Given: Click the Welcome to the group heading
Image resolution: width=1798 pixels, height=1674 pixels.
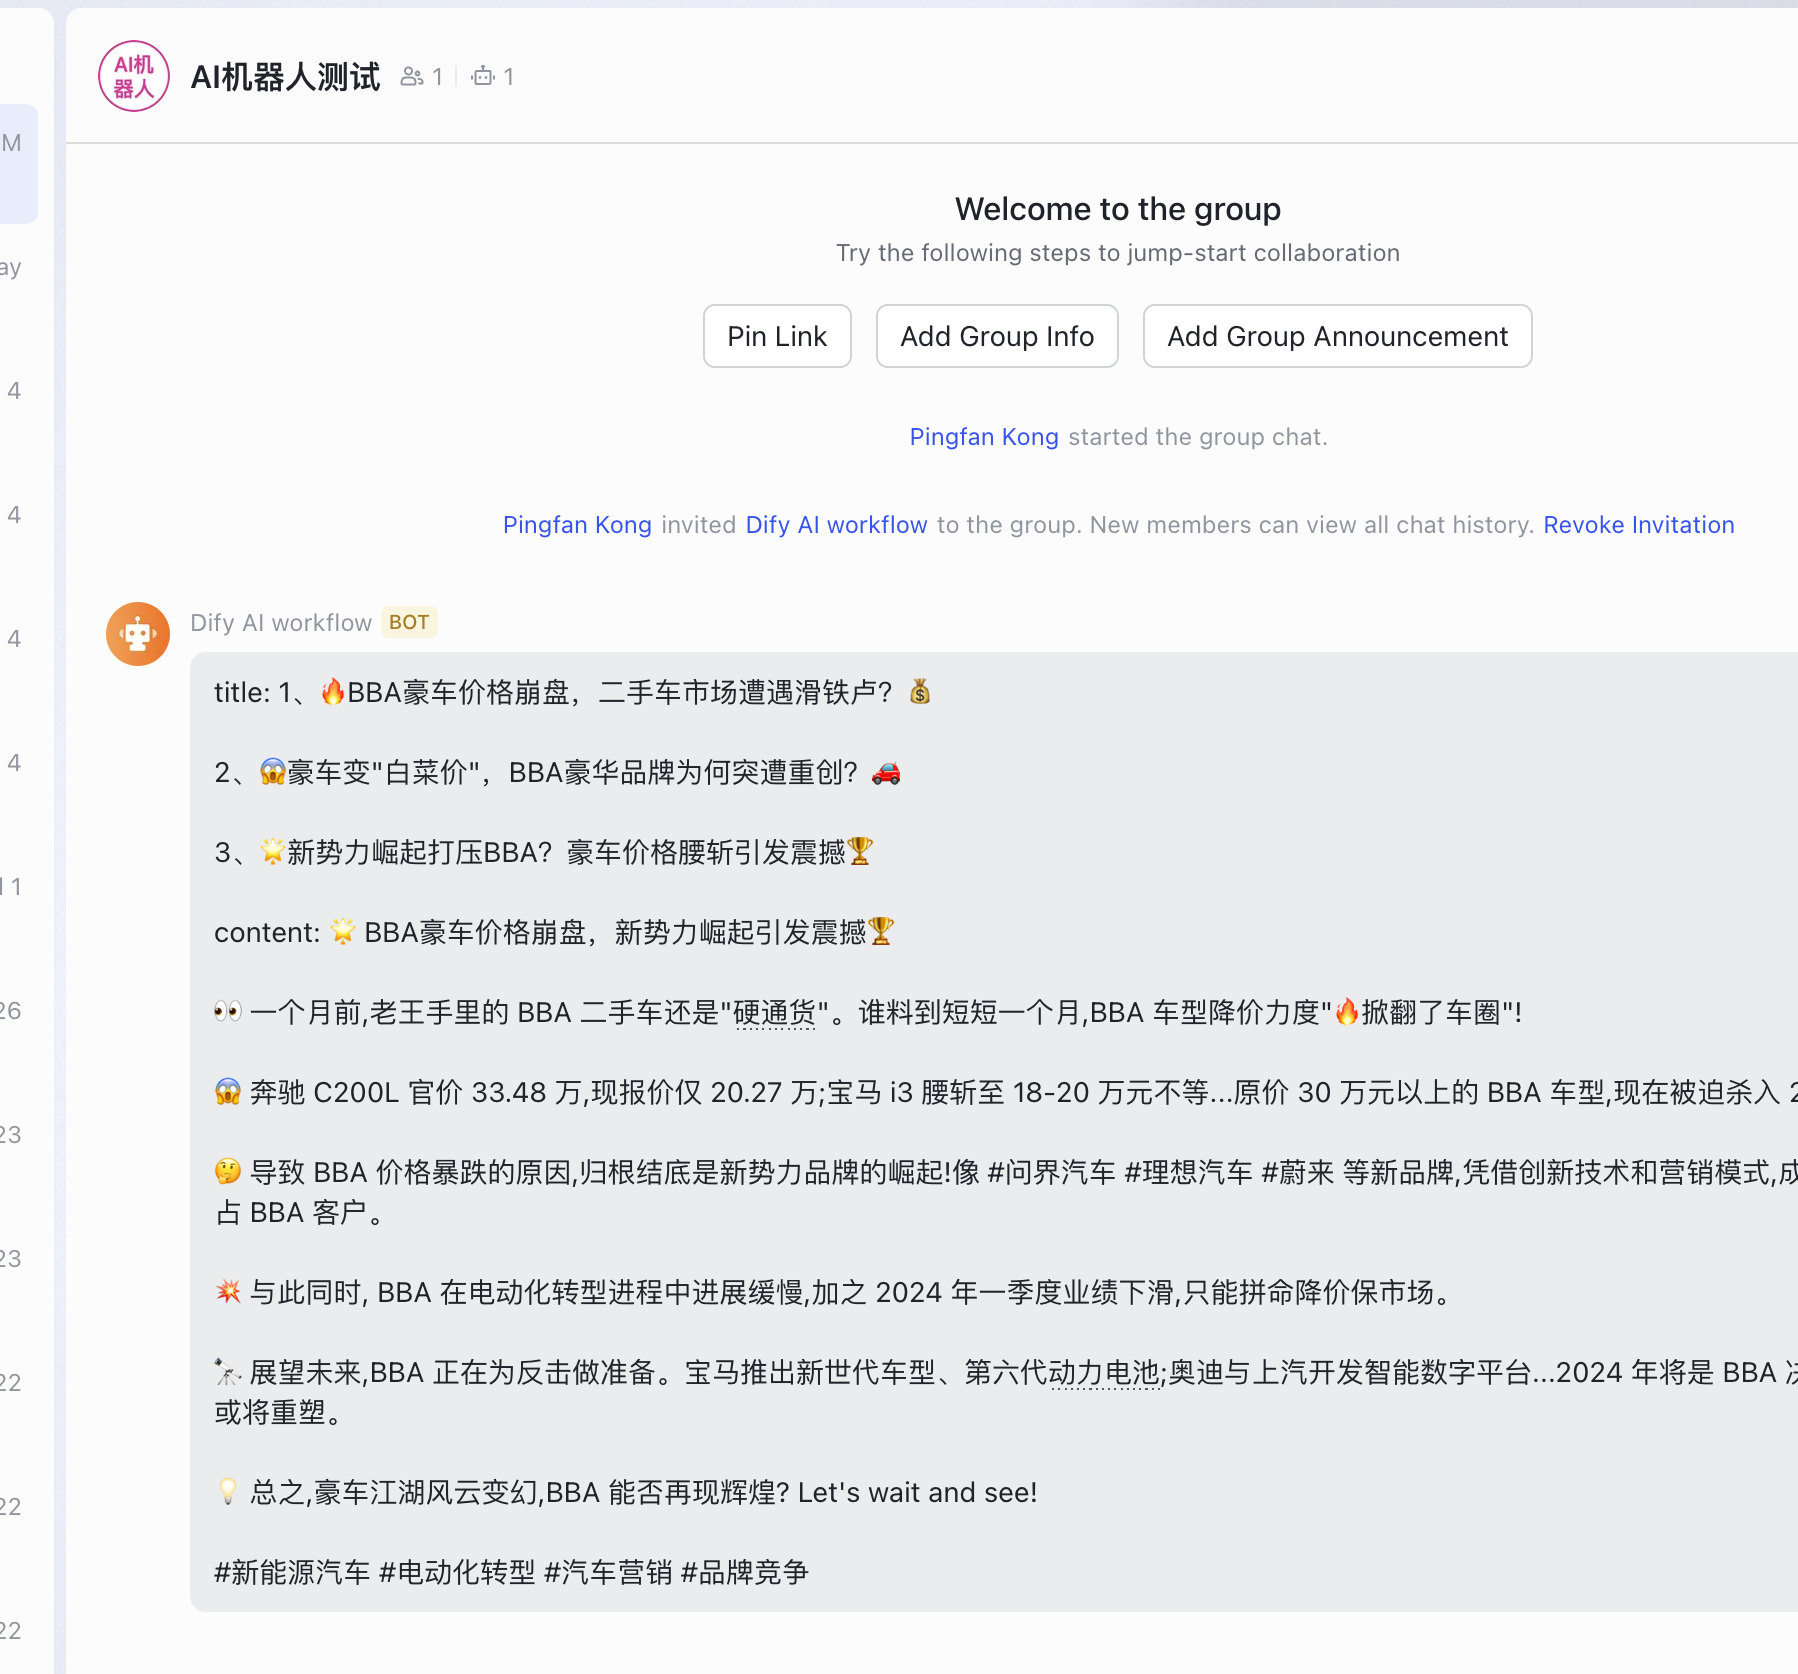Looking at the screenshot, I should coord(1118,209).
